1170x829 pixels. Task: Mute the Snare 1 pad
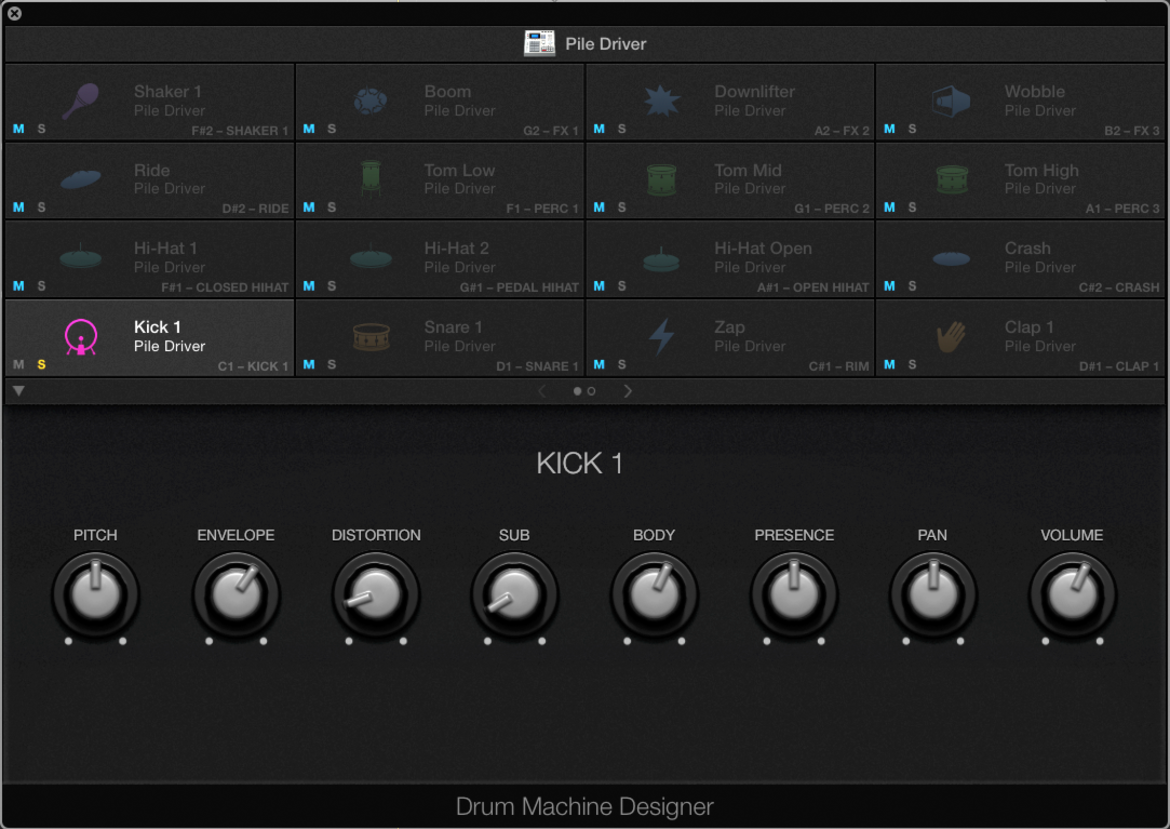309,365
